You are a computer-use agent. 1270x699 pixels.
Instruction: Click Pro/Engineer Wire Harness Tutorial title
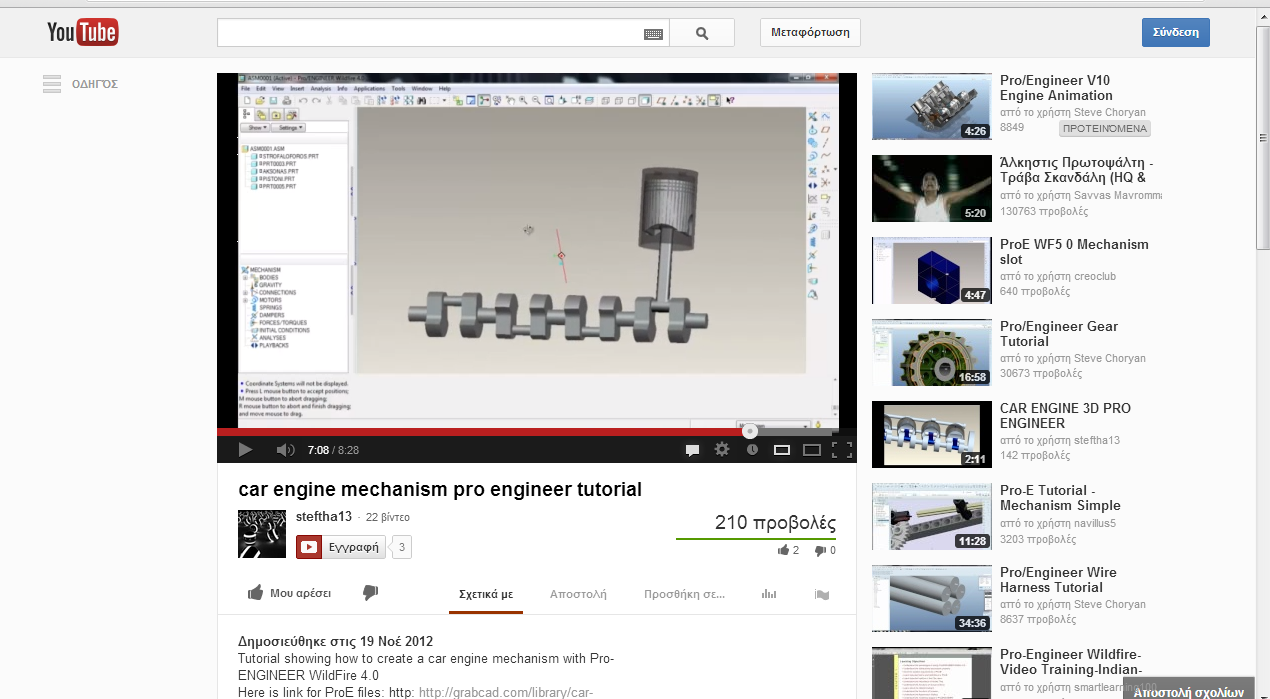[x=1058, y=580]
